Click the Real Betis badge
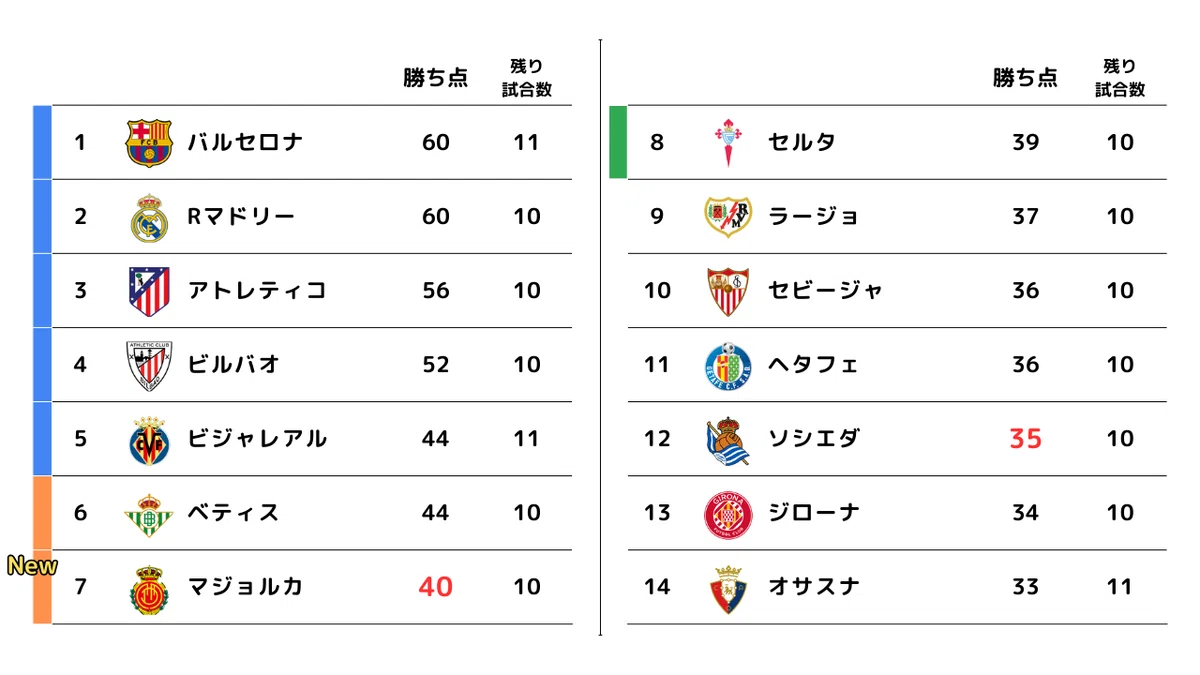Image resolution: width=1200 pixels, height=675 pixels. (x=149, y=514)
